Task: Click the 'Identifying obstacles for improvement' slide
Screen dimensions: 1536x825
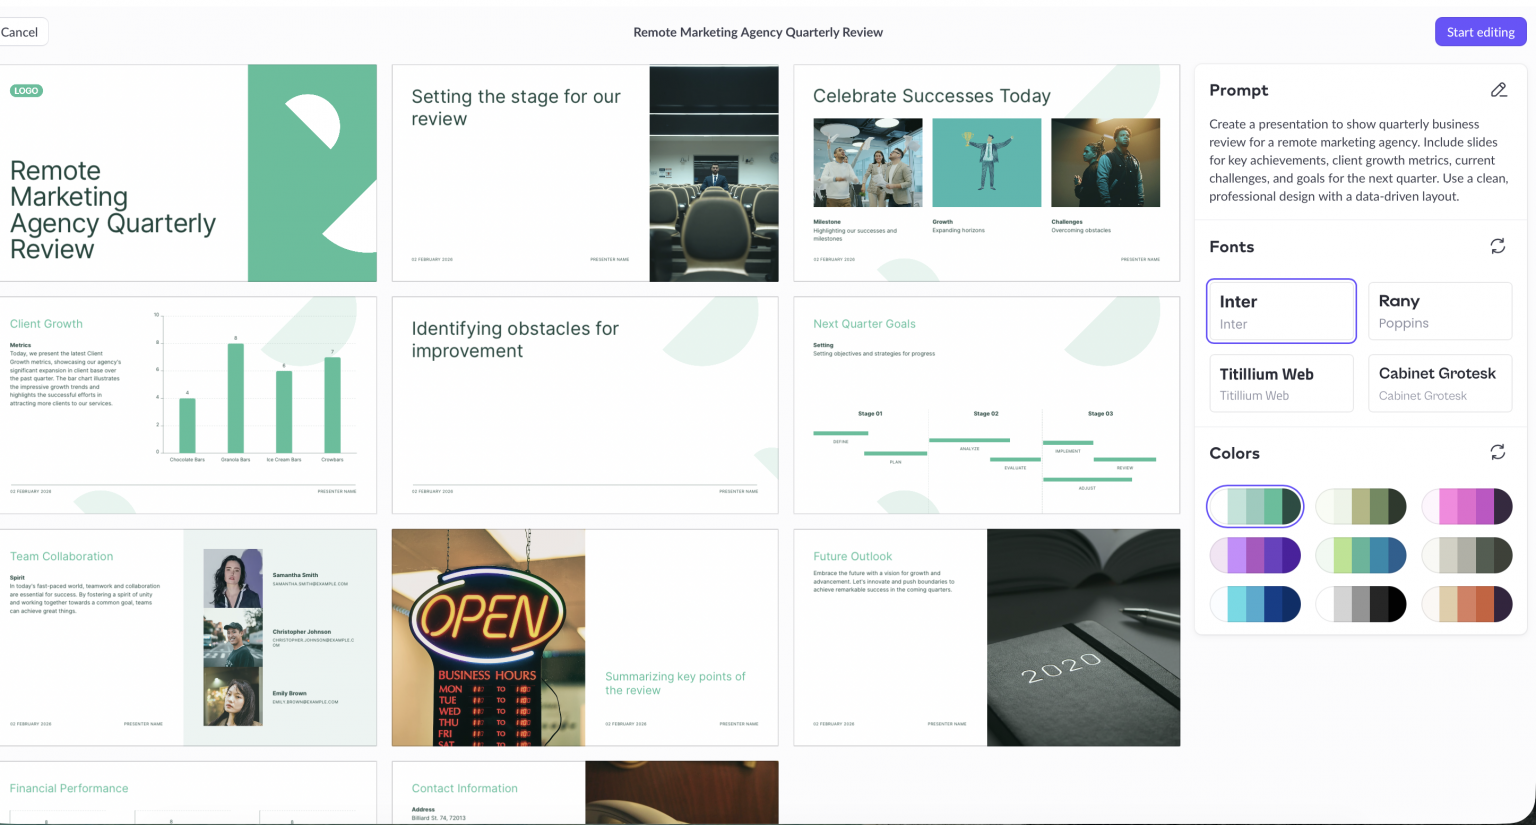Action: tap(585, 405)
